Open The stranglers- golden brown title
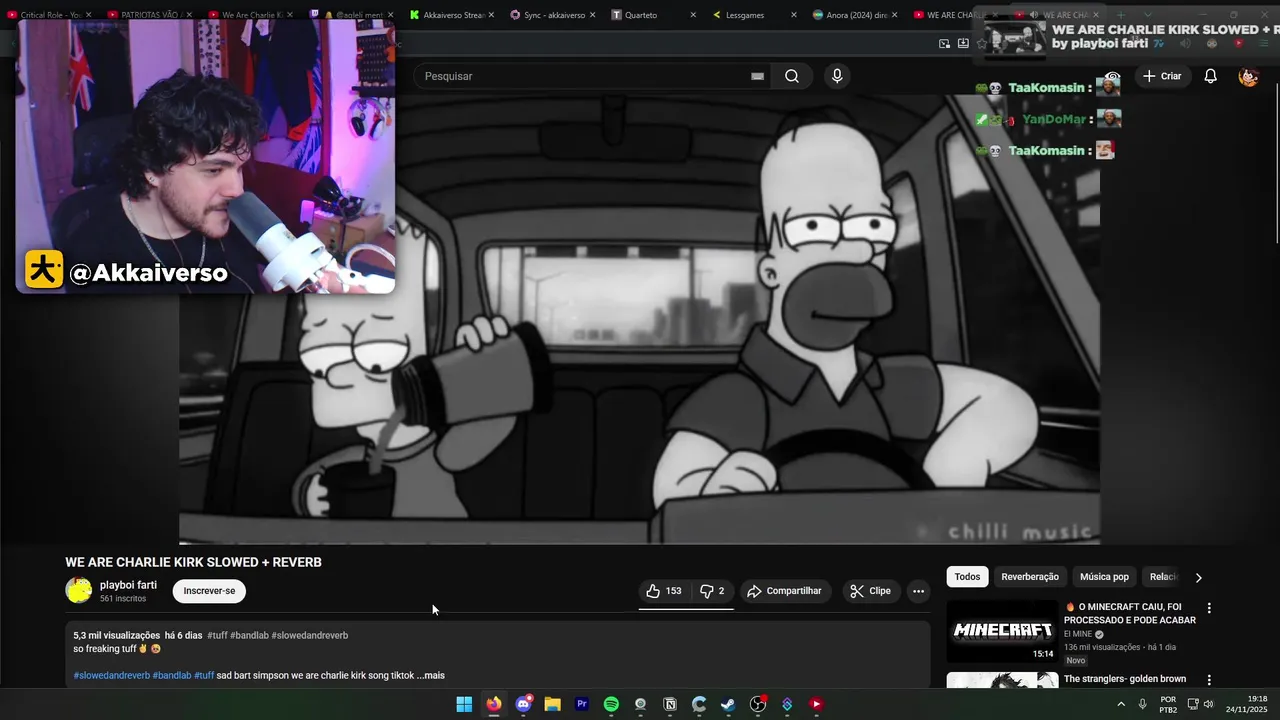Image resolution: width=1280 pixels, height=720 pixels. (x=1125, y=679)
